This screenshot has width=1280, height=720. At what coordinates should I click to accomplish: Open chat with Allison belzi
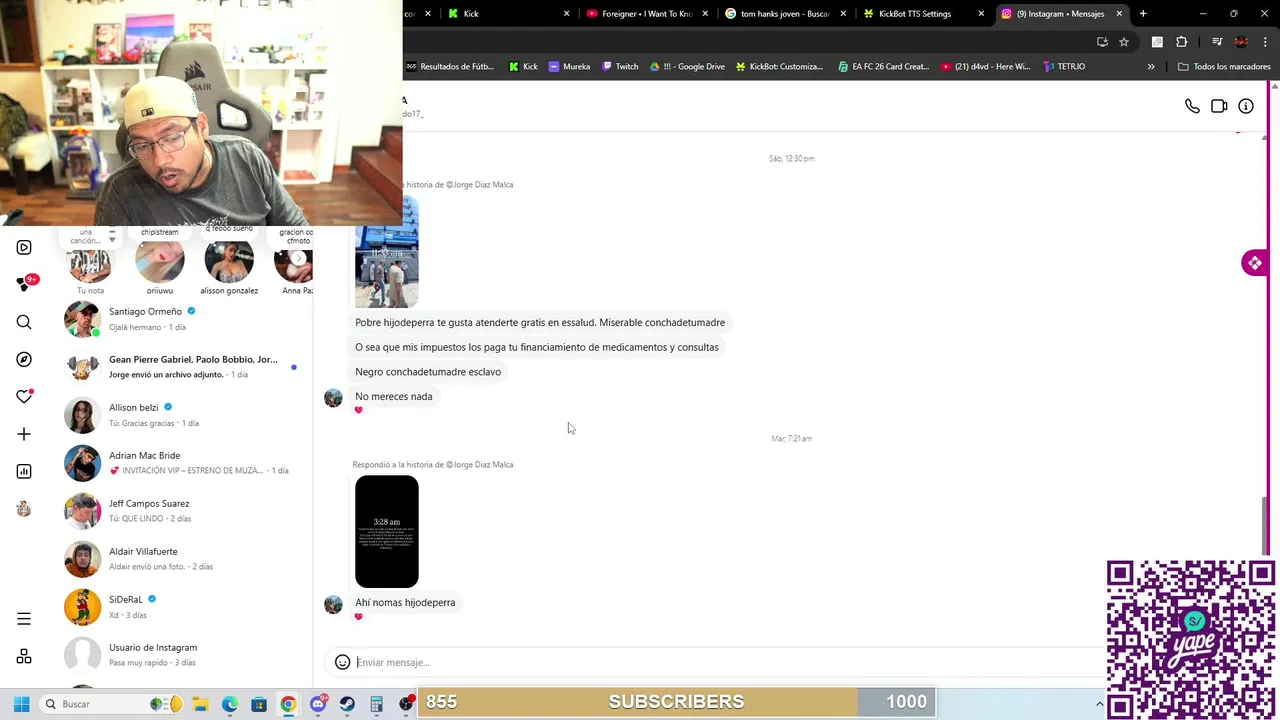pos(186,415)
